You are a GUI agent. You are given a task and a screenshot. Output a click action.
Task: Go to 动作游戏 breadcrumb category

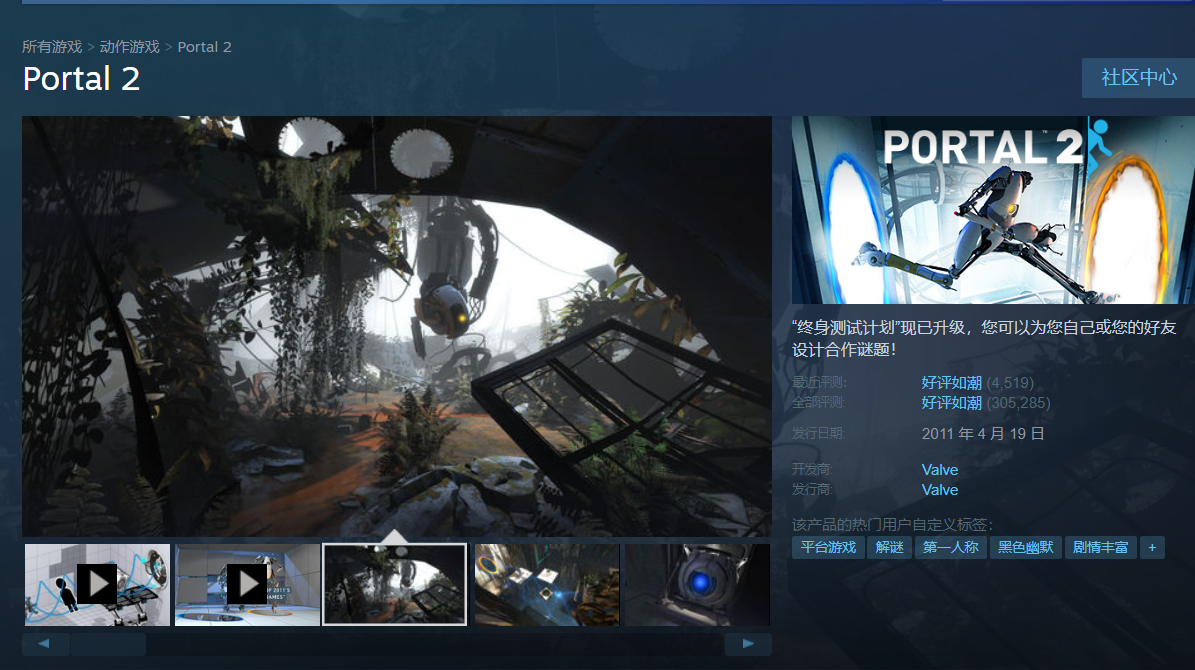click(130, 47)
